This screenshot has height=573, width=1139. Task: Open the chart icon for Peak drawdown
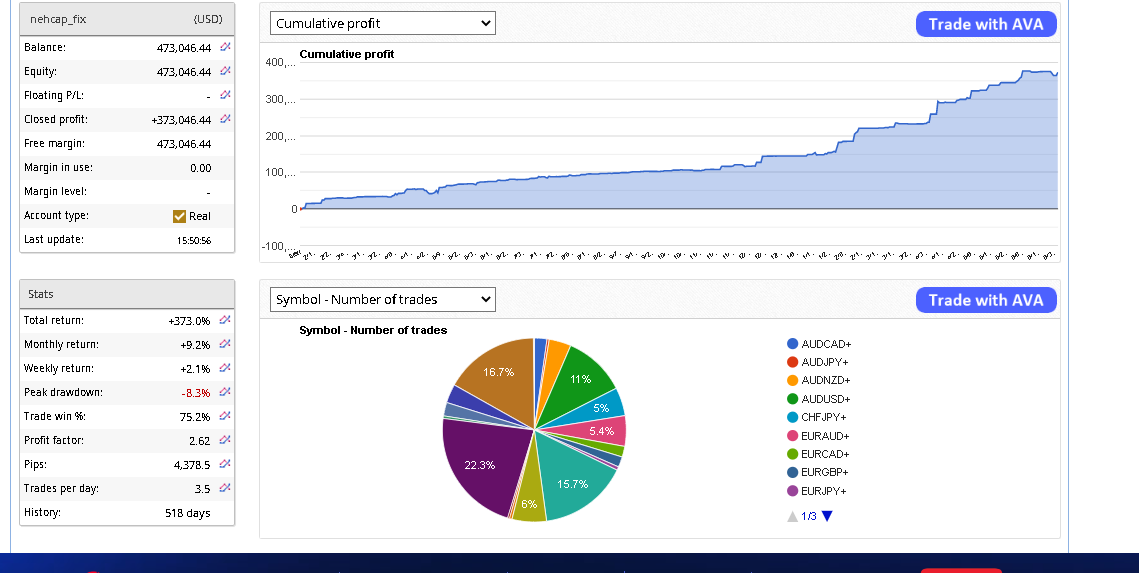[225, 392]
